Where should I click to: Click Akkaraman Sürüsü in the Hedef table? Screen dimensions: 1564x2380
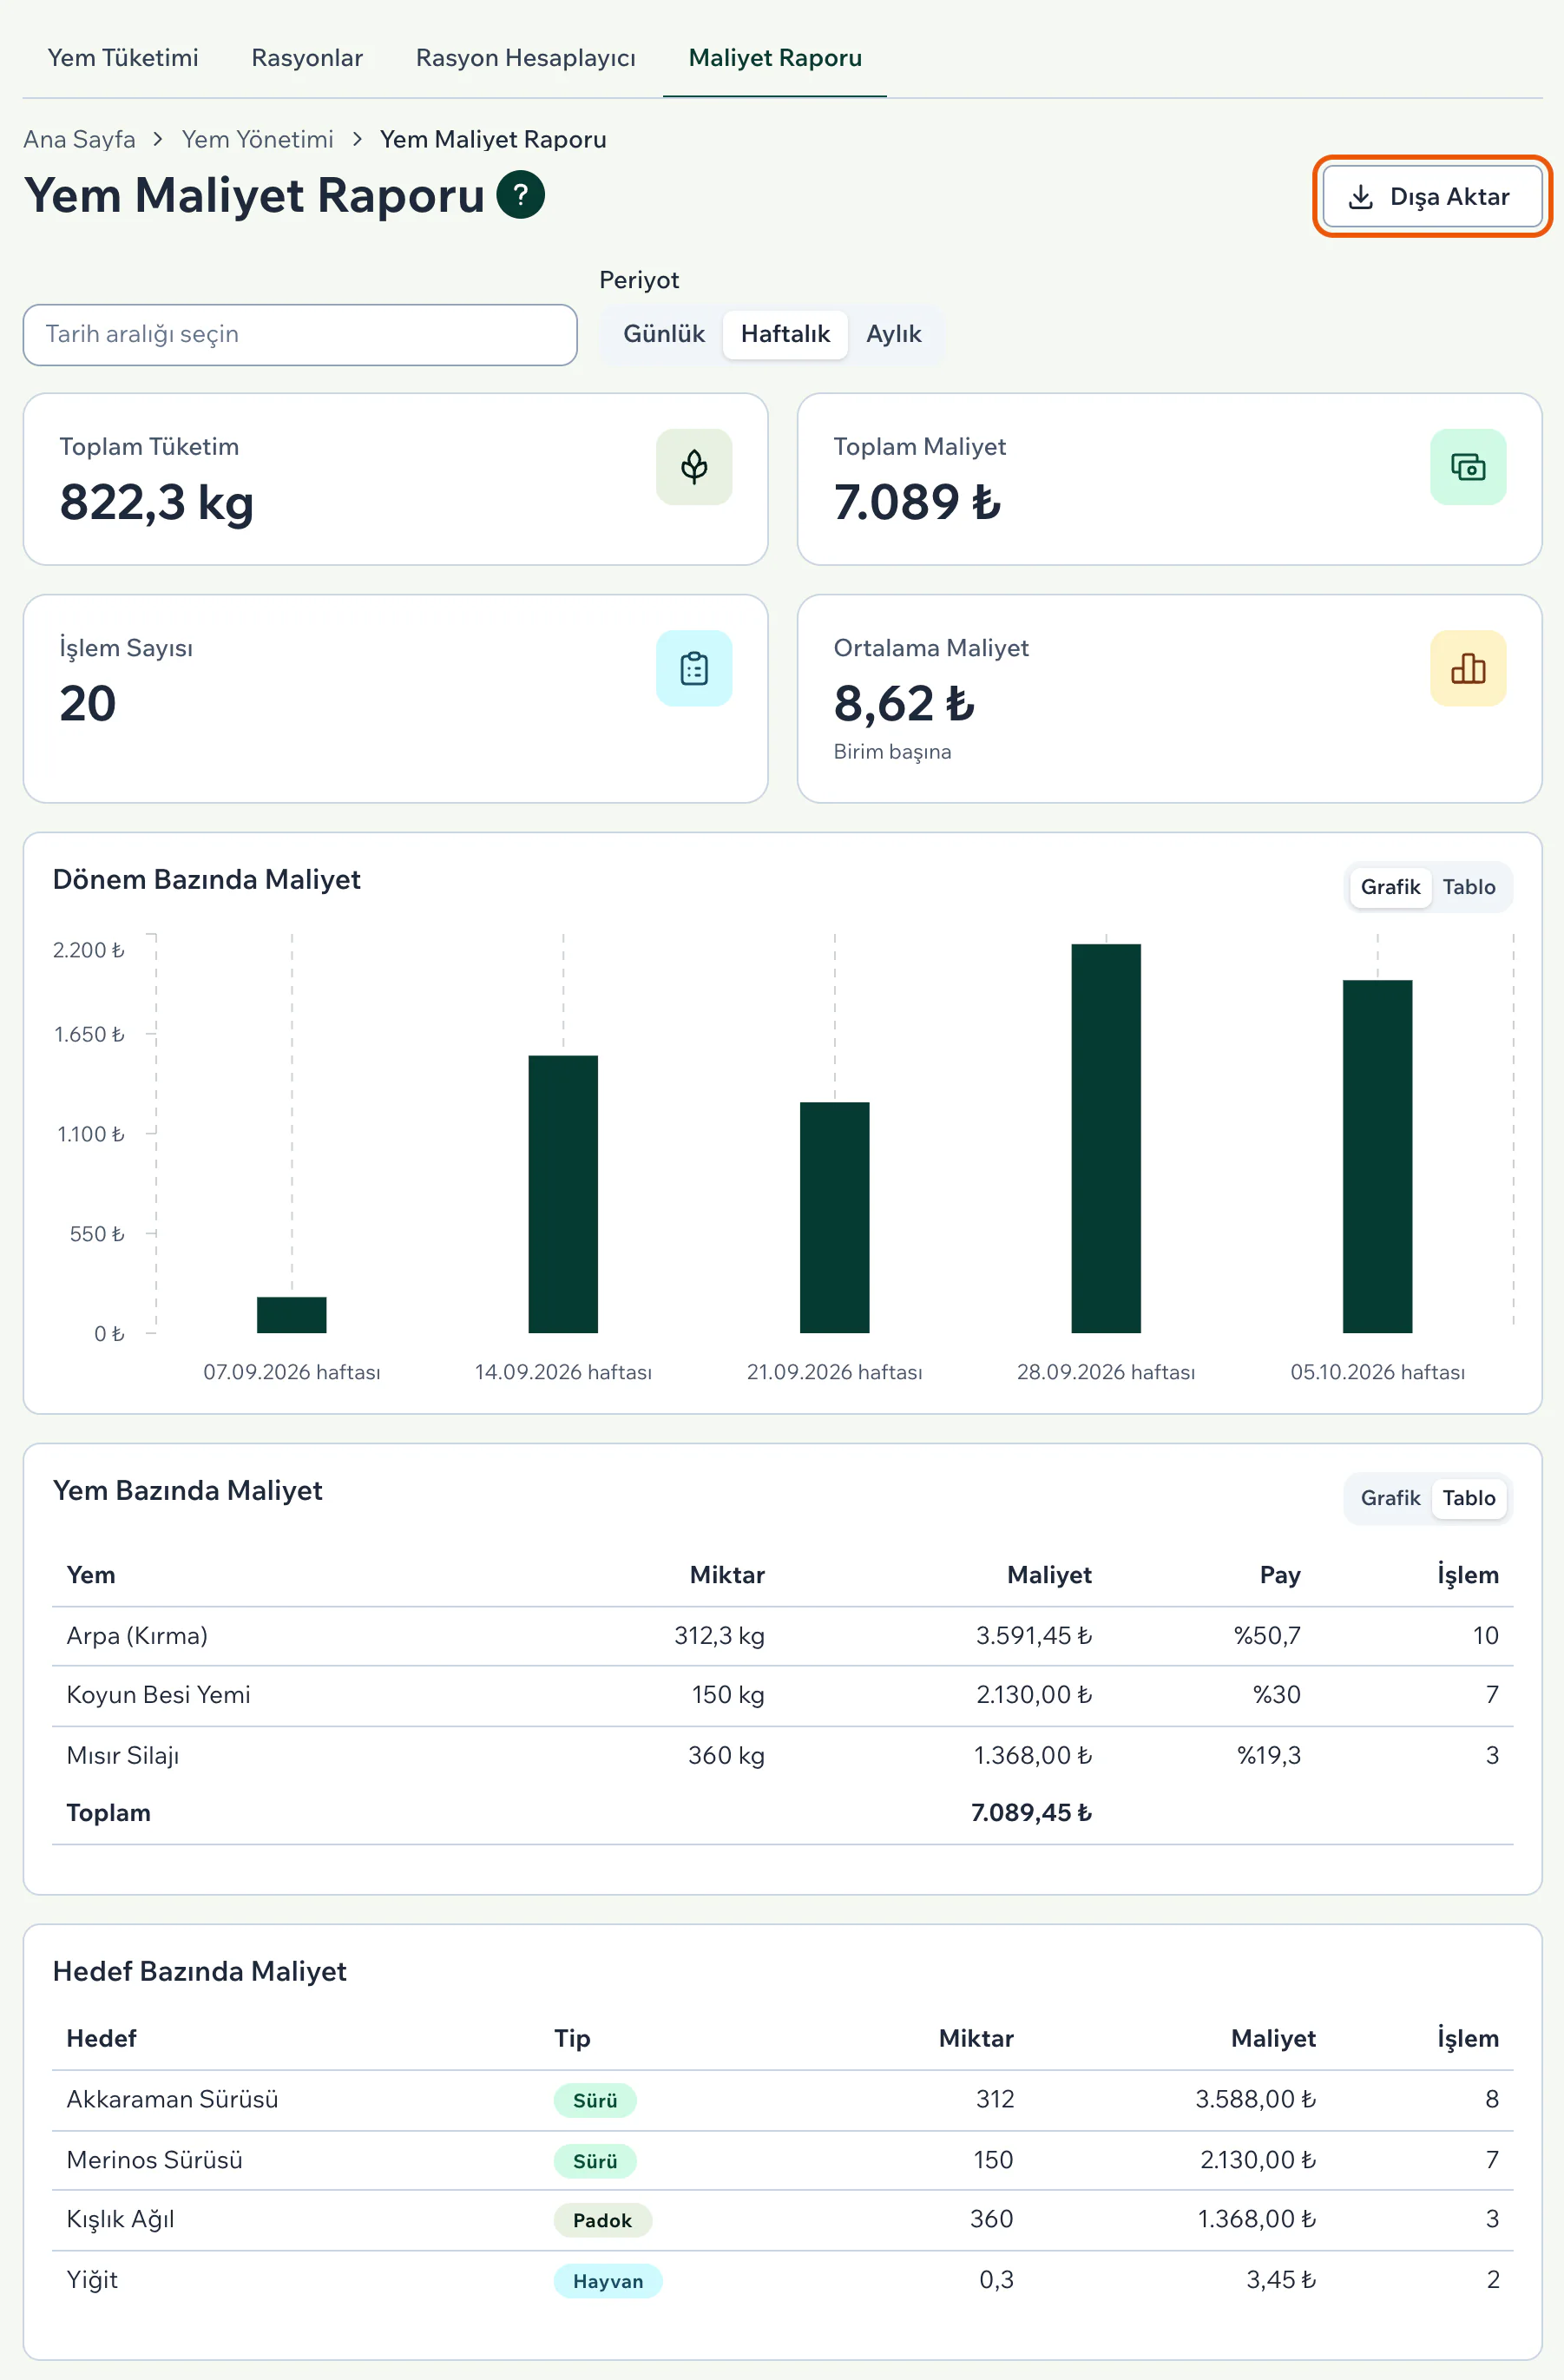click(172, 2099)
